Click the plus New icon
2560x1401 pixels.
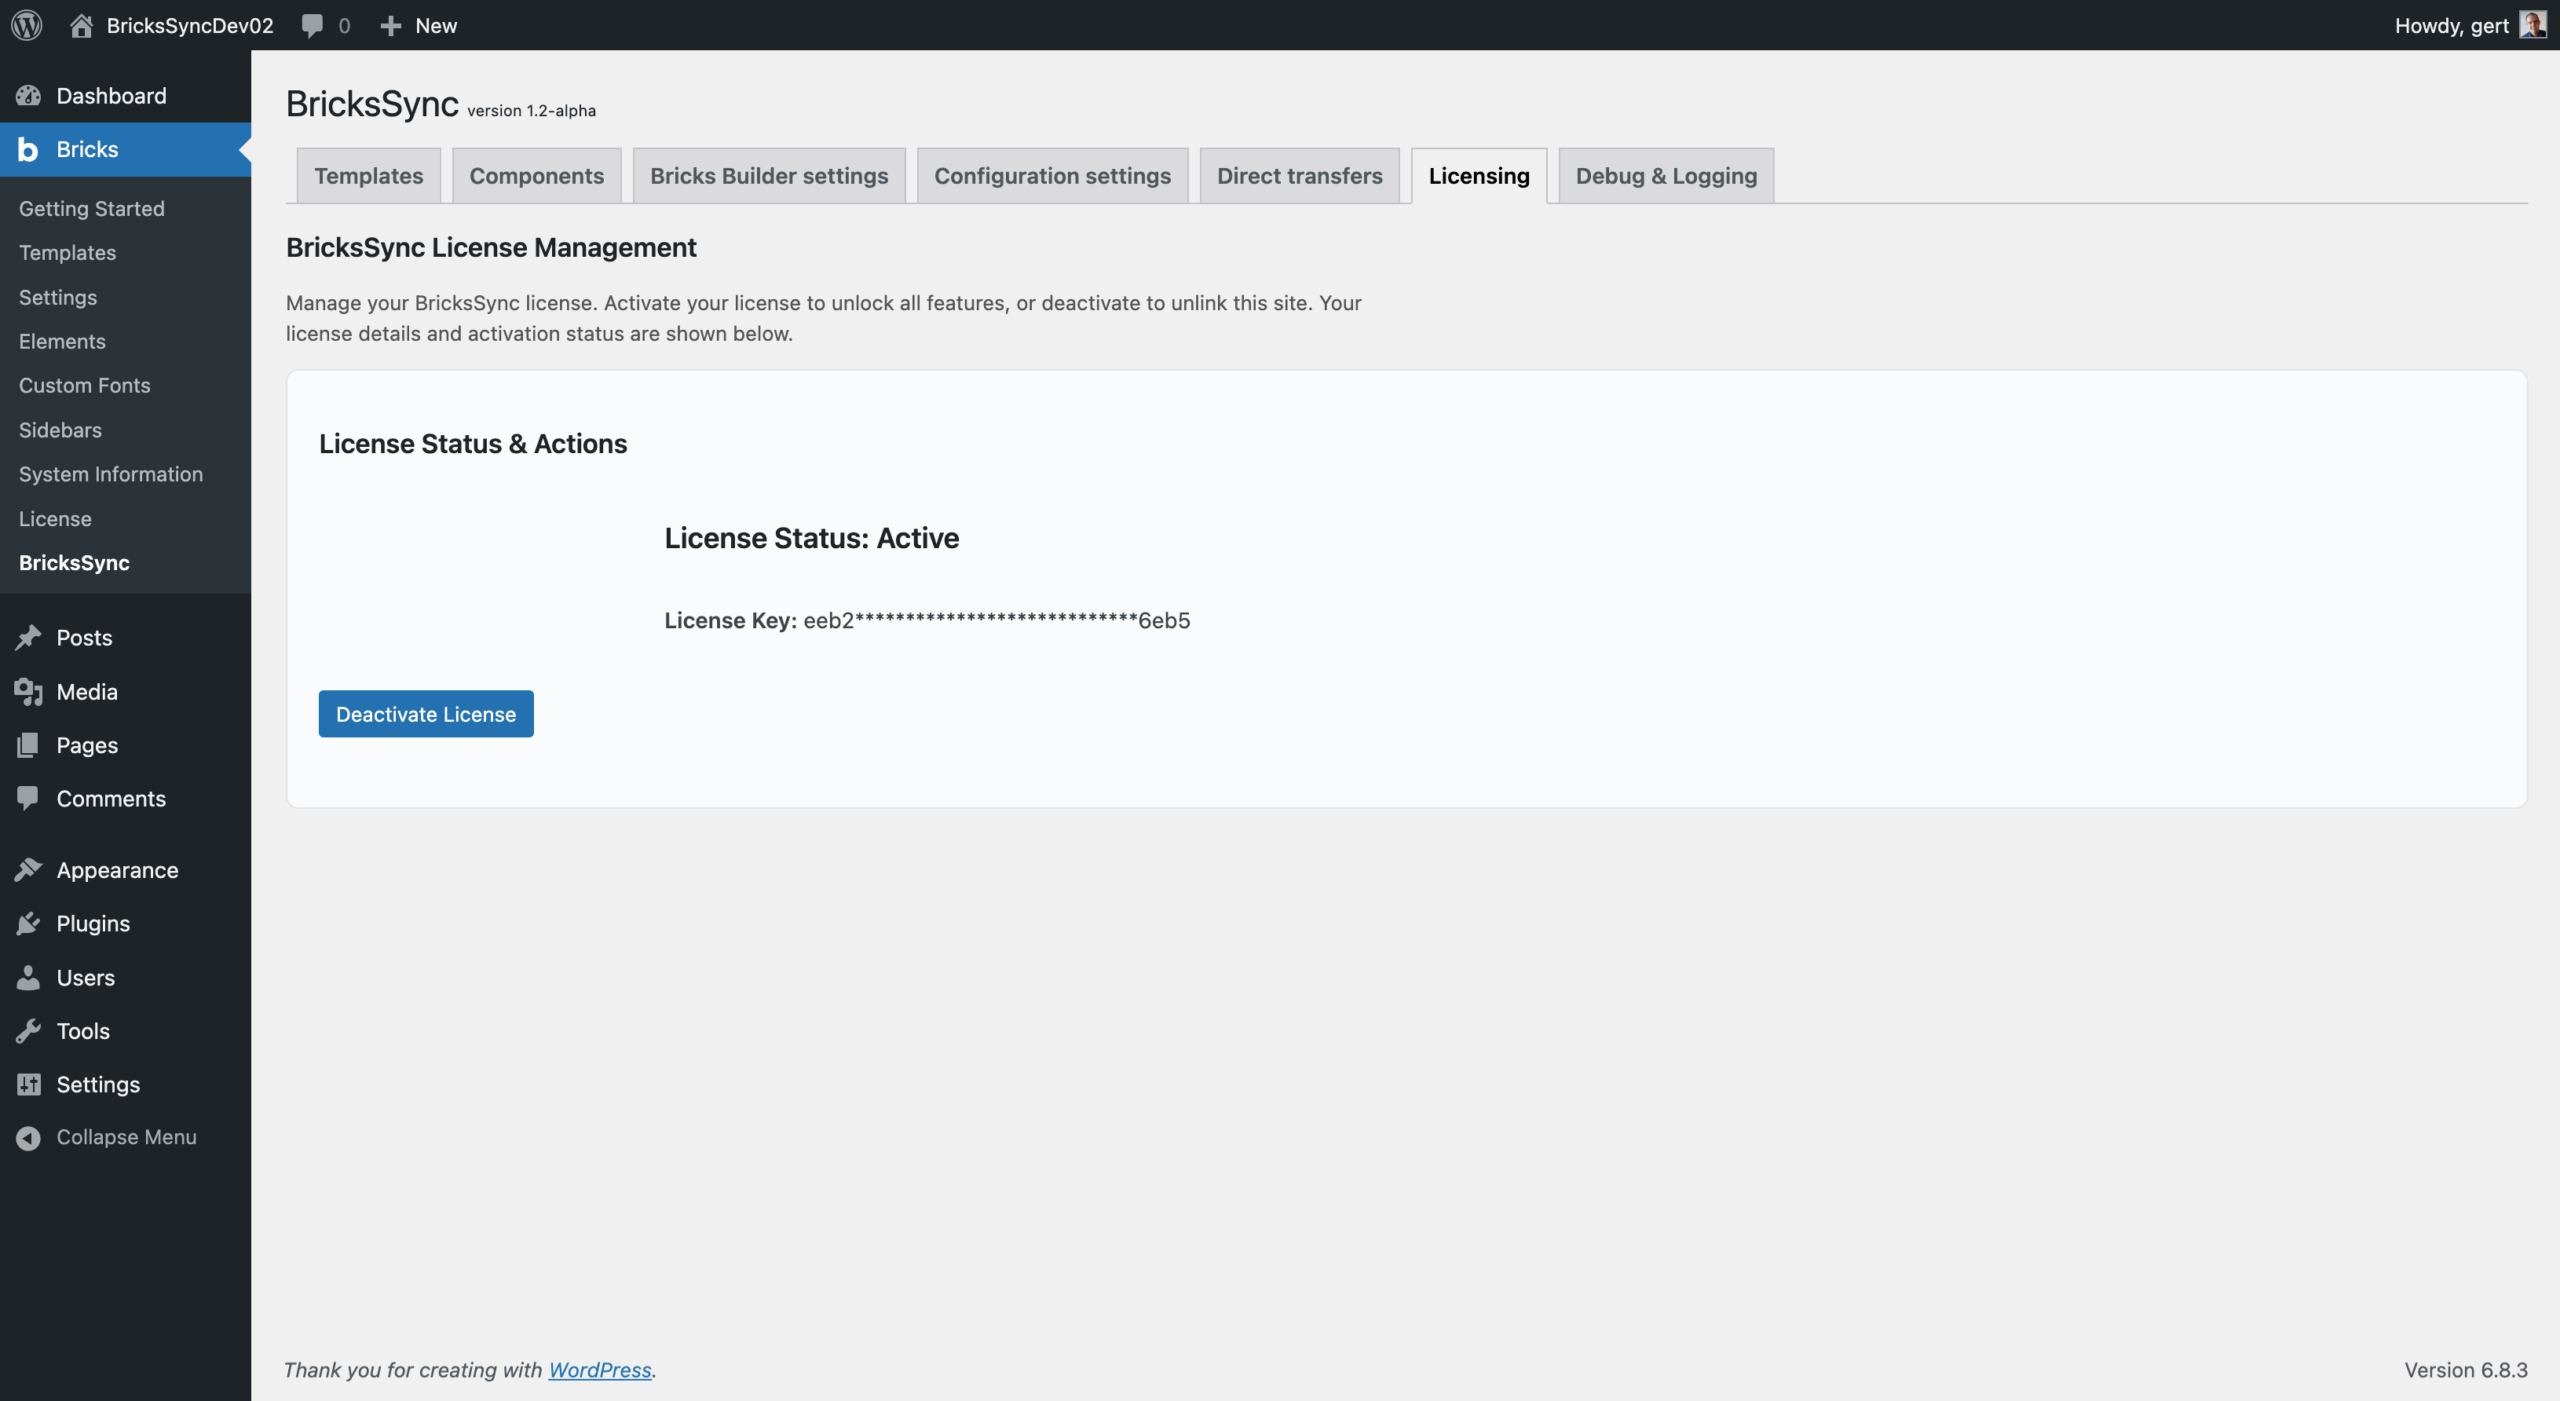pyautogui.click(x=390, y=25)
